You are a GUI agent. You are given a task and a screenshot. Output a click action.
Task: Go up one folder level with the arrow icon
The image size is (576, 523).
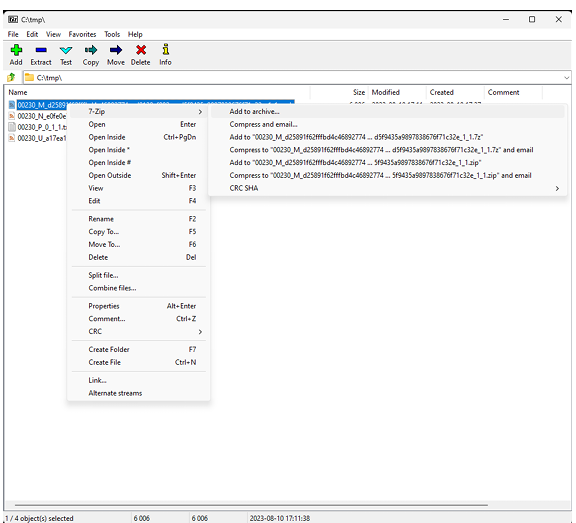coord(11,77)
